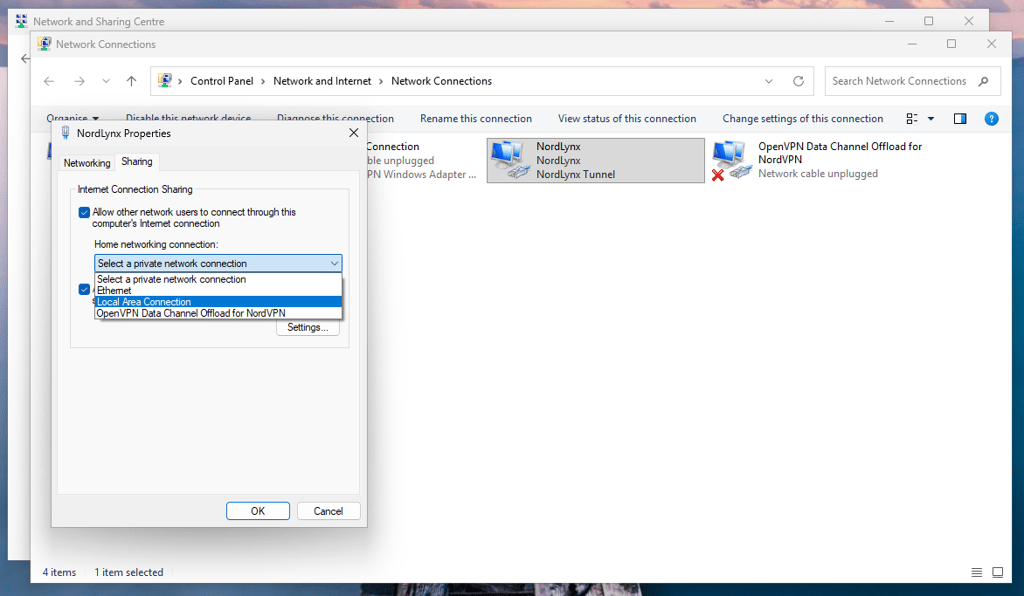Click Control Panel in the breadcrumb

point(221,81)
